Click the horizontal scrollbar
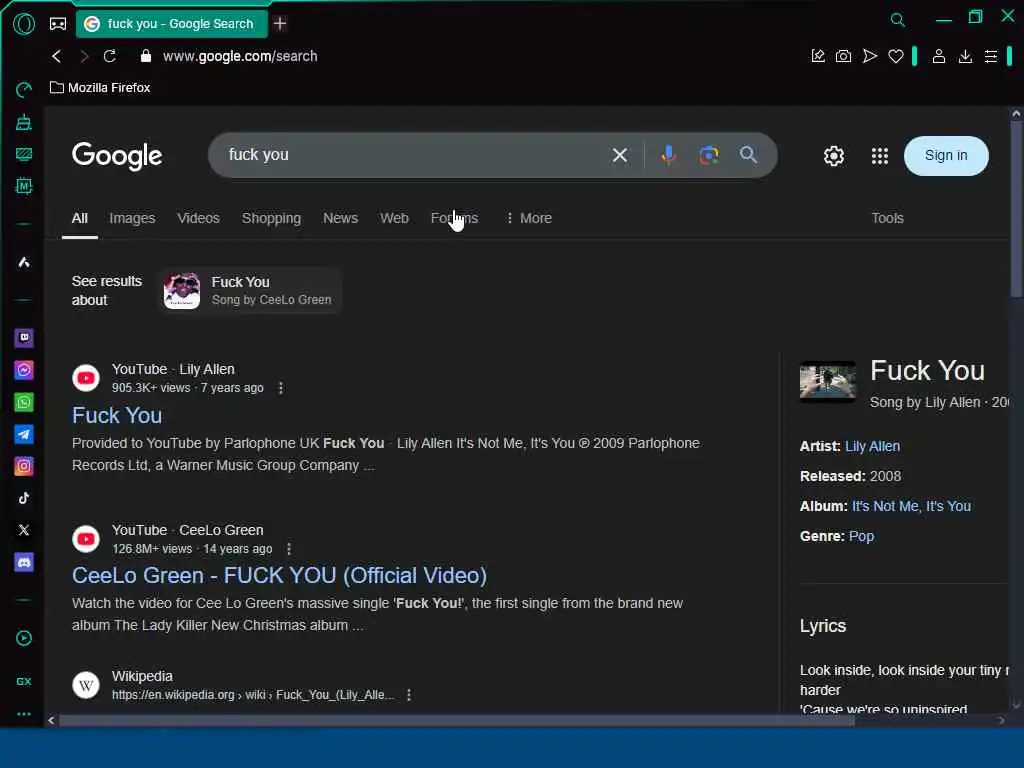 point(456,720)
